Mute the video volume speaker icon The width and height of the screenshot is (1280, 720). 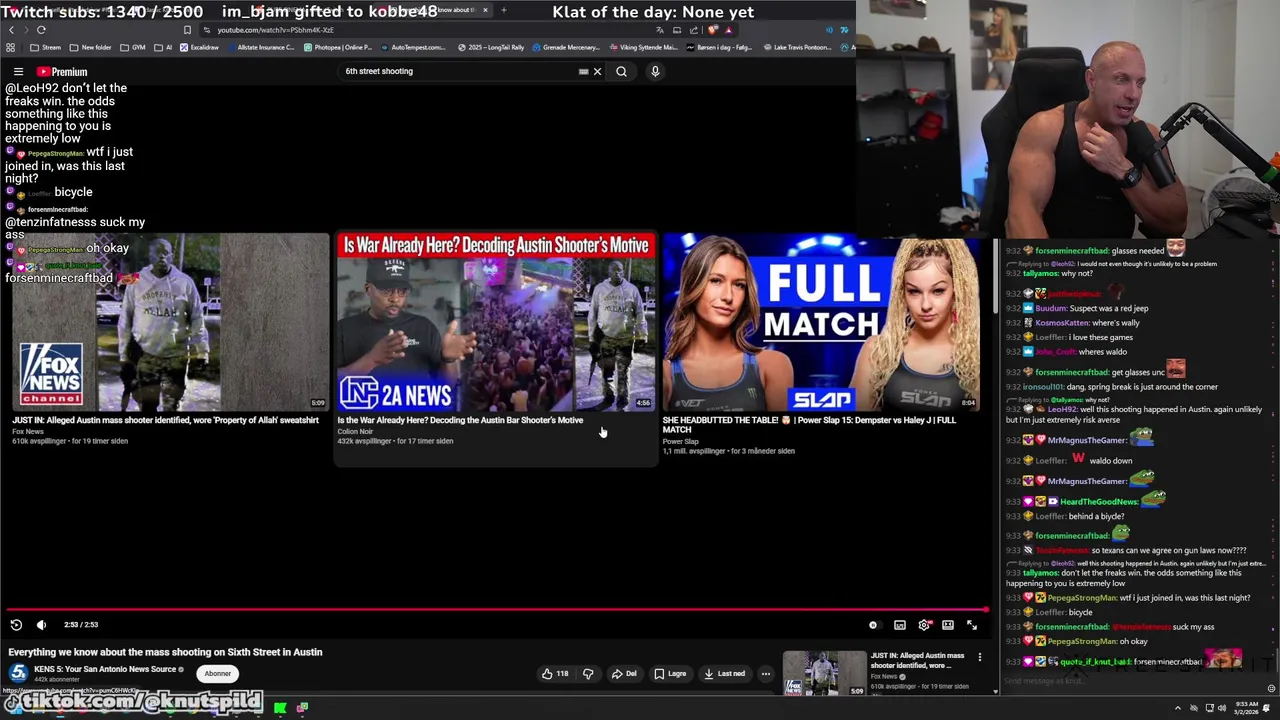click(x=41, y=625)
